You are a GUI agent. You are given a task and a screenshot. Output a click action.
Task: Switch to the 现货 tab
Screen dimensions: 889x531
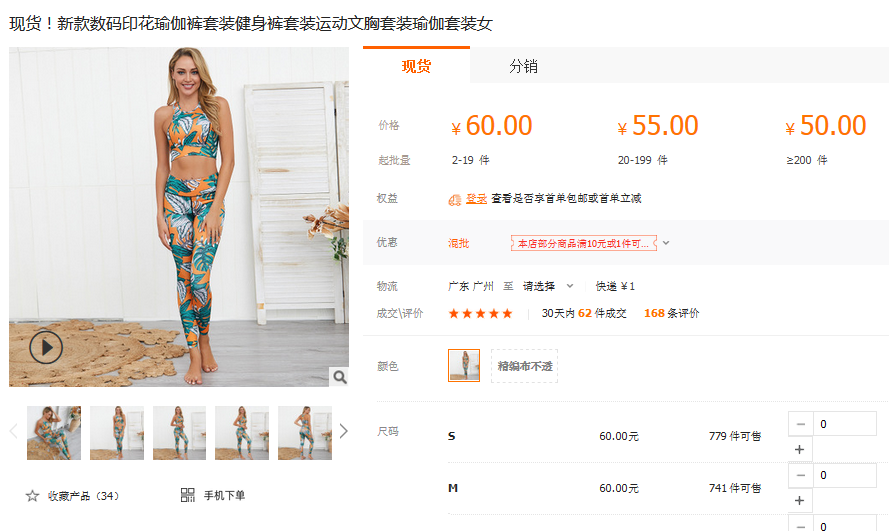[x=416, y=66]
